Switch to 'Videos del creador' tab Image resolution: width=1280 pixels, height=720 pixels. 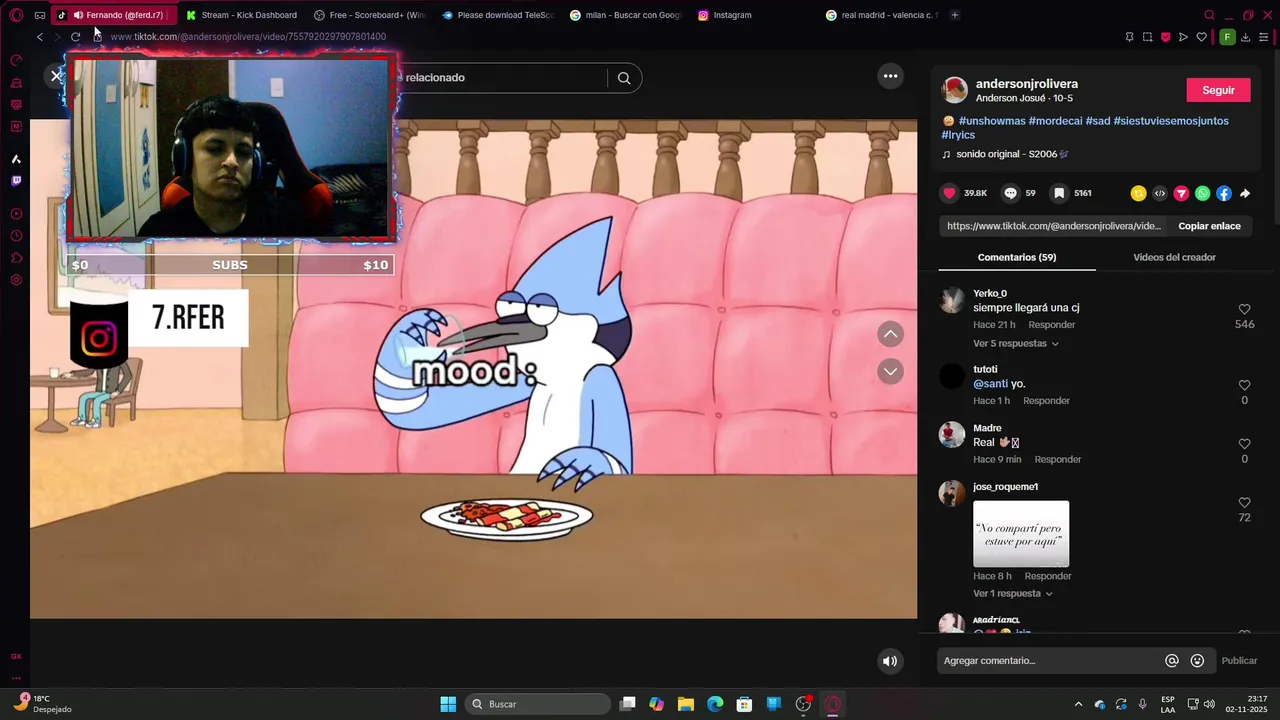pos(1174,257)
